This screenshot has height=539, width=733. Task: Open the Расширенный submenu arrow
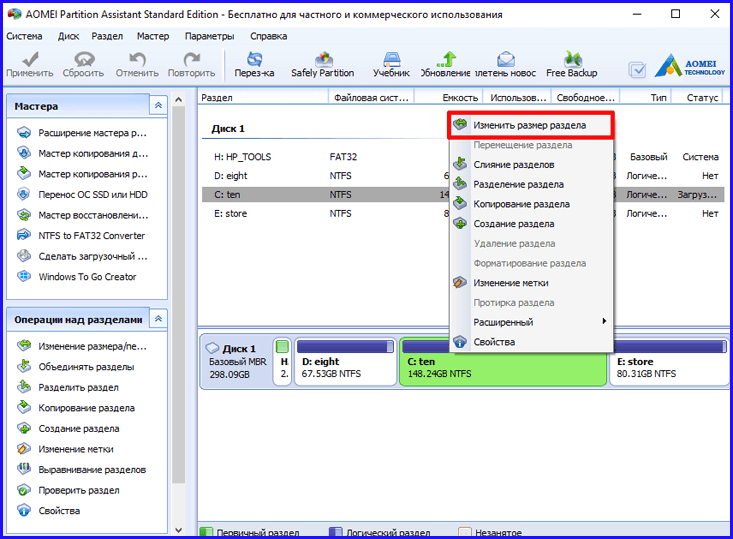[x=604, y=321]
